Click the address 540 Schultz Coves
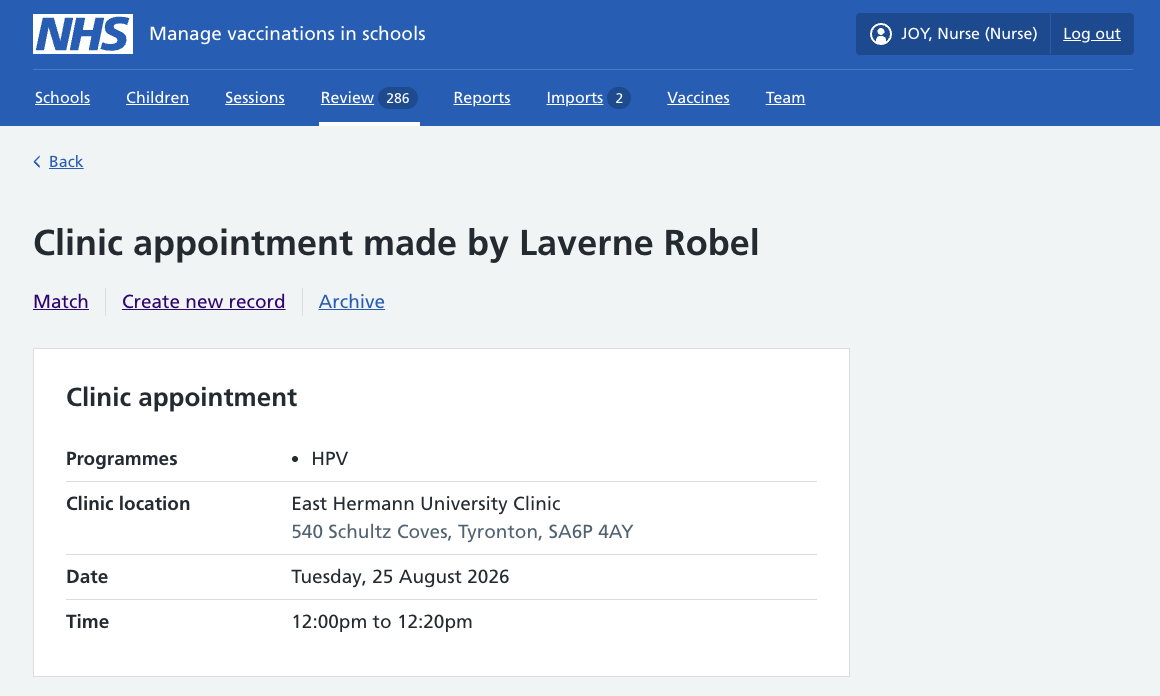Screen dimensions: 1160x696 (462, 532)
